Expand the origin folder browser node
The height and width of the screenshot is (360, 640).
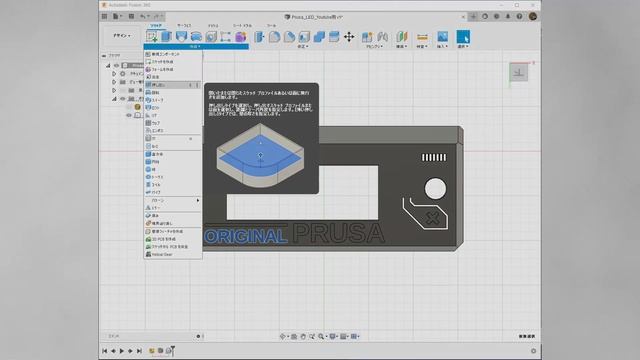[114, 90]
